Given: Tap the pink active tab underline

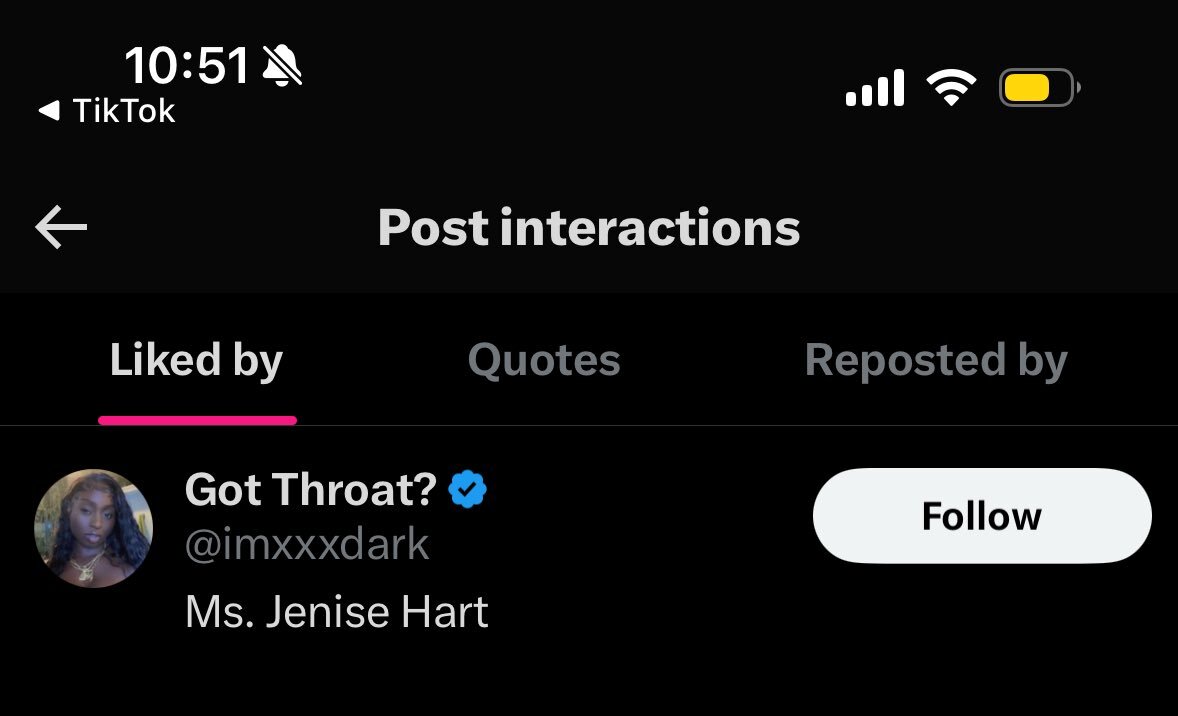Looking at the screenshot, I should click(198, 421).
